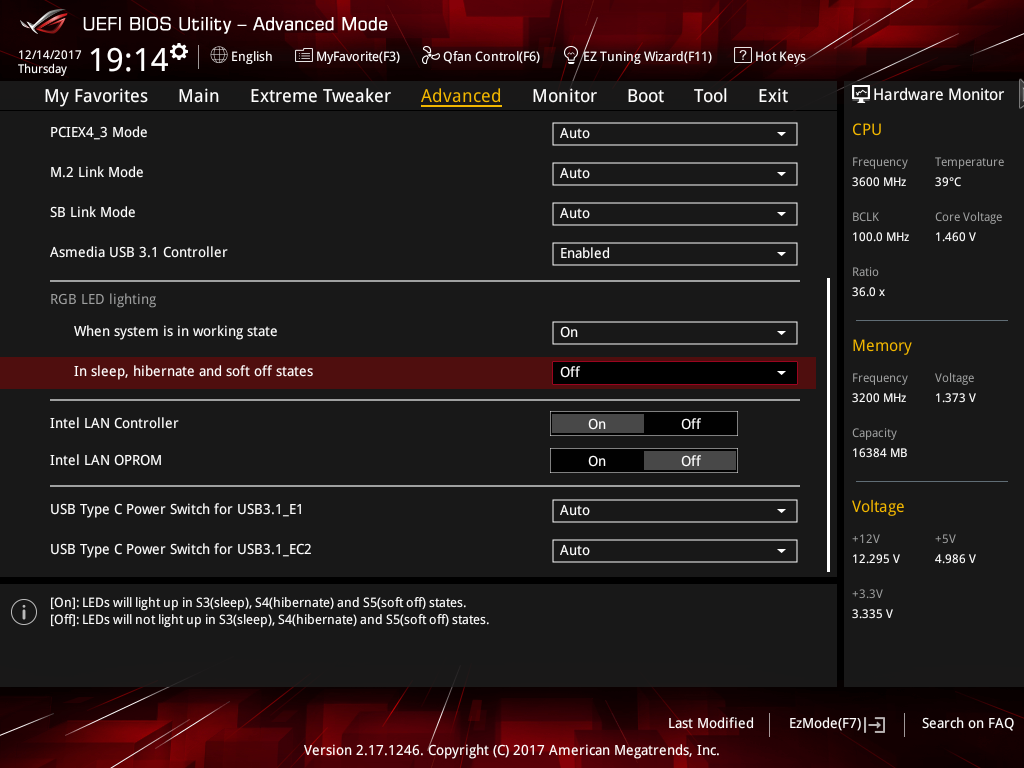Open USB3.1_EC2 Power Switch dropdown

pos(675,551)
